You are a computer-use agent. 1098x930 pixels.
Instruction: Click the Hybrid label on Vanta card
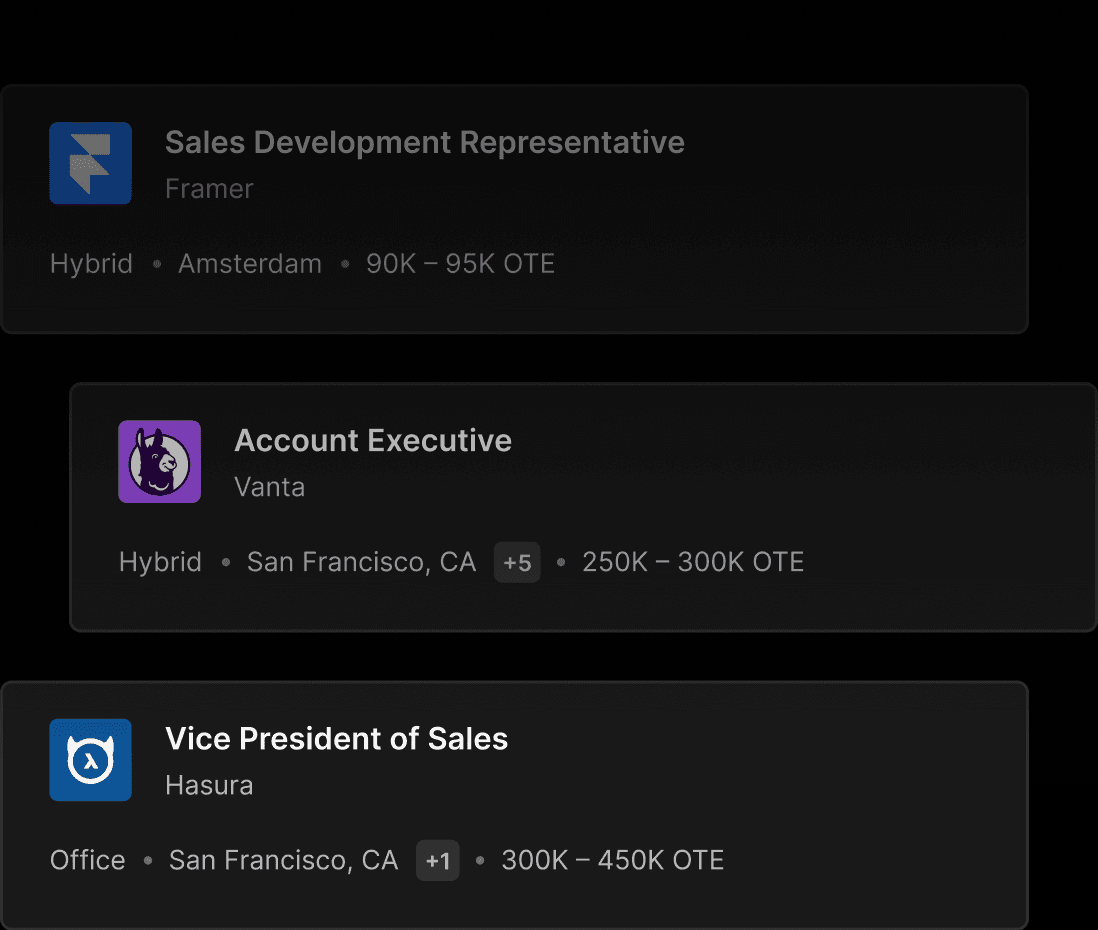(160, 562)
